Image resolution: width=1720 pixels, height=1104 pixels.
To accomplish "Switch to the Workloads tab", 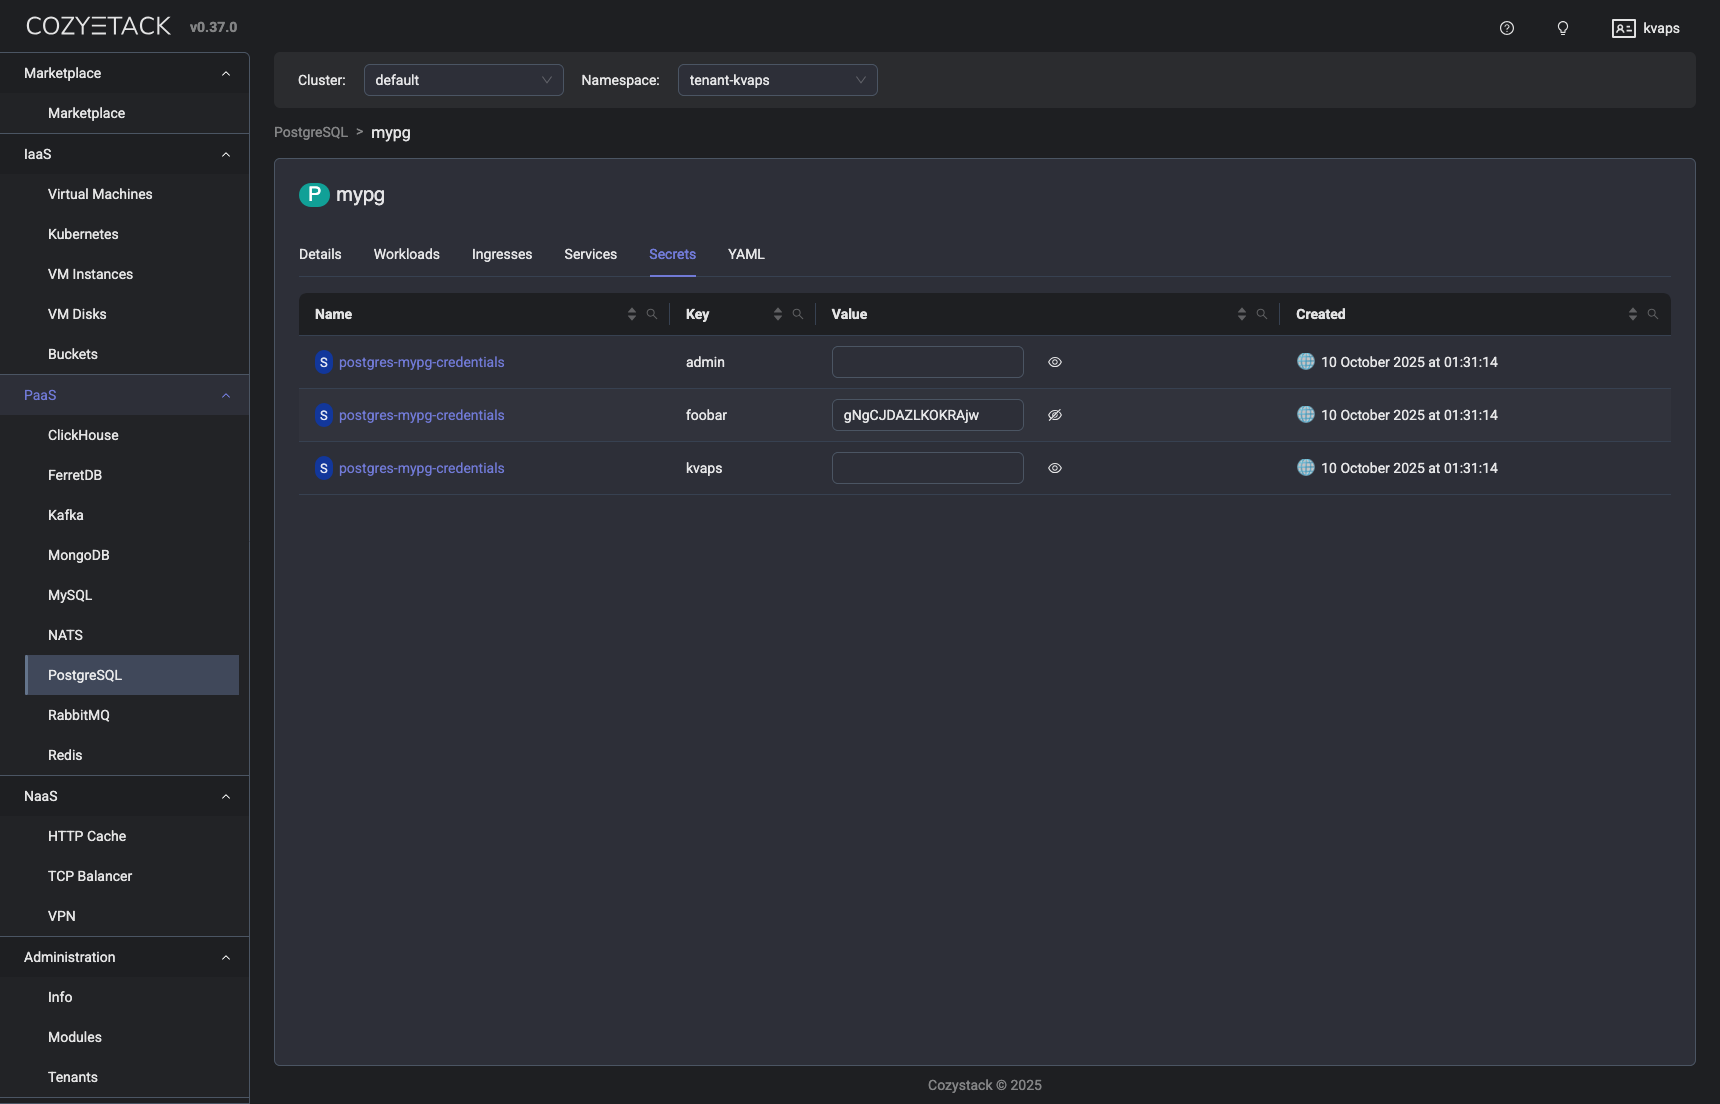I will (406, 254).
